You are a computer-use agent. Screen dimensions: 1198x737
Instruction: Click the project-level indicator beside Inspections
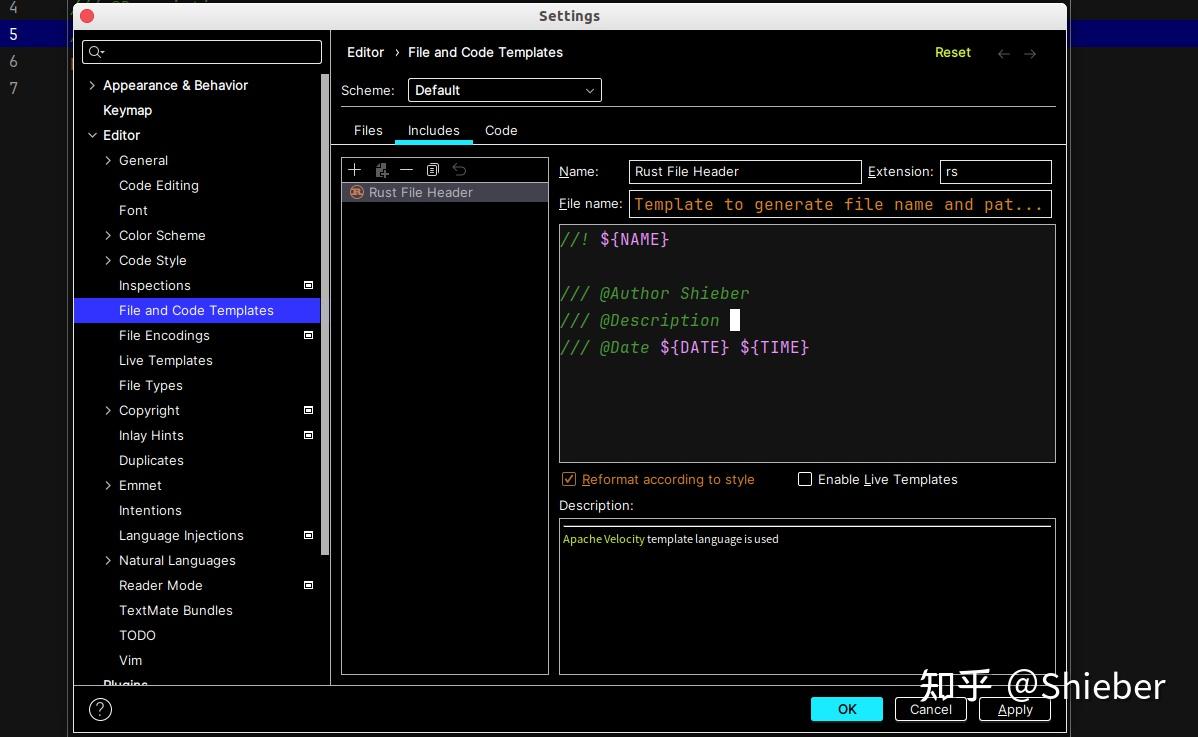(x=308, y=285)
